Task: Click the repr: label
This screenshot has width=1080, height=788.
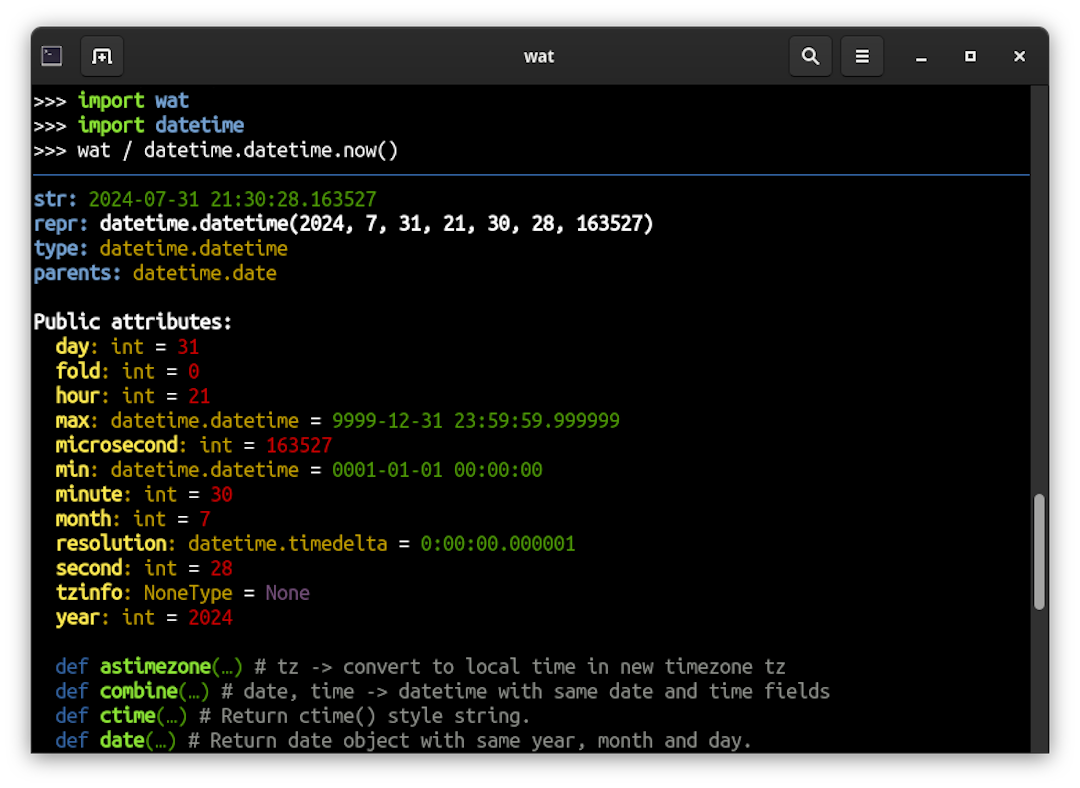Action: [59, 223]
